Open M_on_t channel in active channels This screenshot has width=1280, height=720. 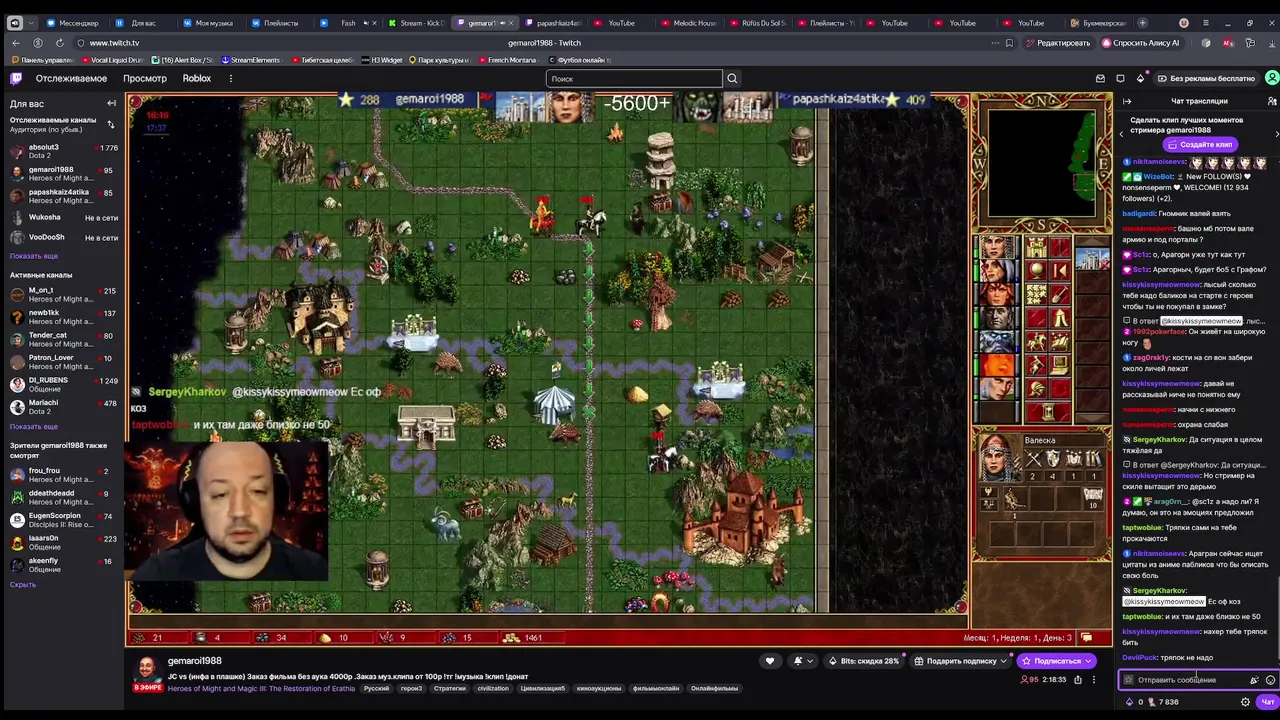point(62,294)
